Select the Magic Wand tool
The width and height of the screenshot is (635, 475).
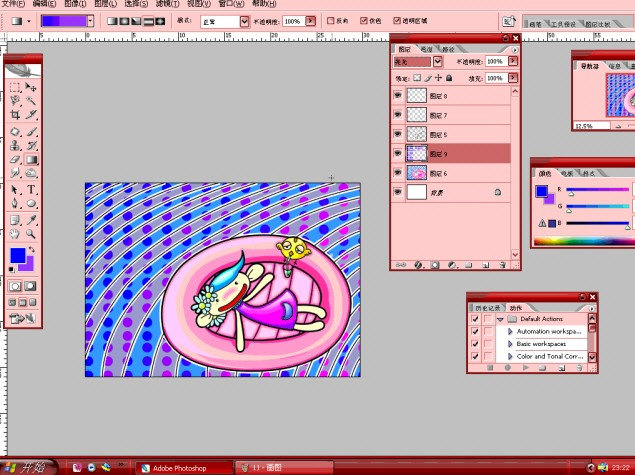pos(31,100)
